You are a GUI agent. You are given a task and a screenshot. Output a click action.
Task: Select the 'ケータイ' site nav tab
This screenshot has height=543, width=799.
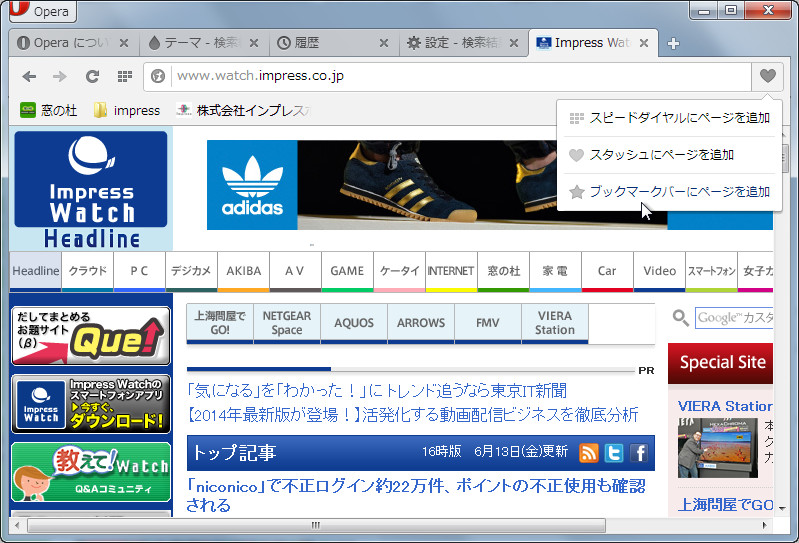pyautogui.click(x=399, y=271)
